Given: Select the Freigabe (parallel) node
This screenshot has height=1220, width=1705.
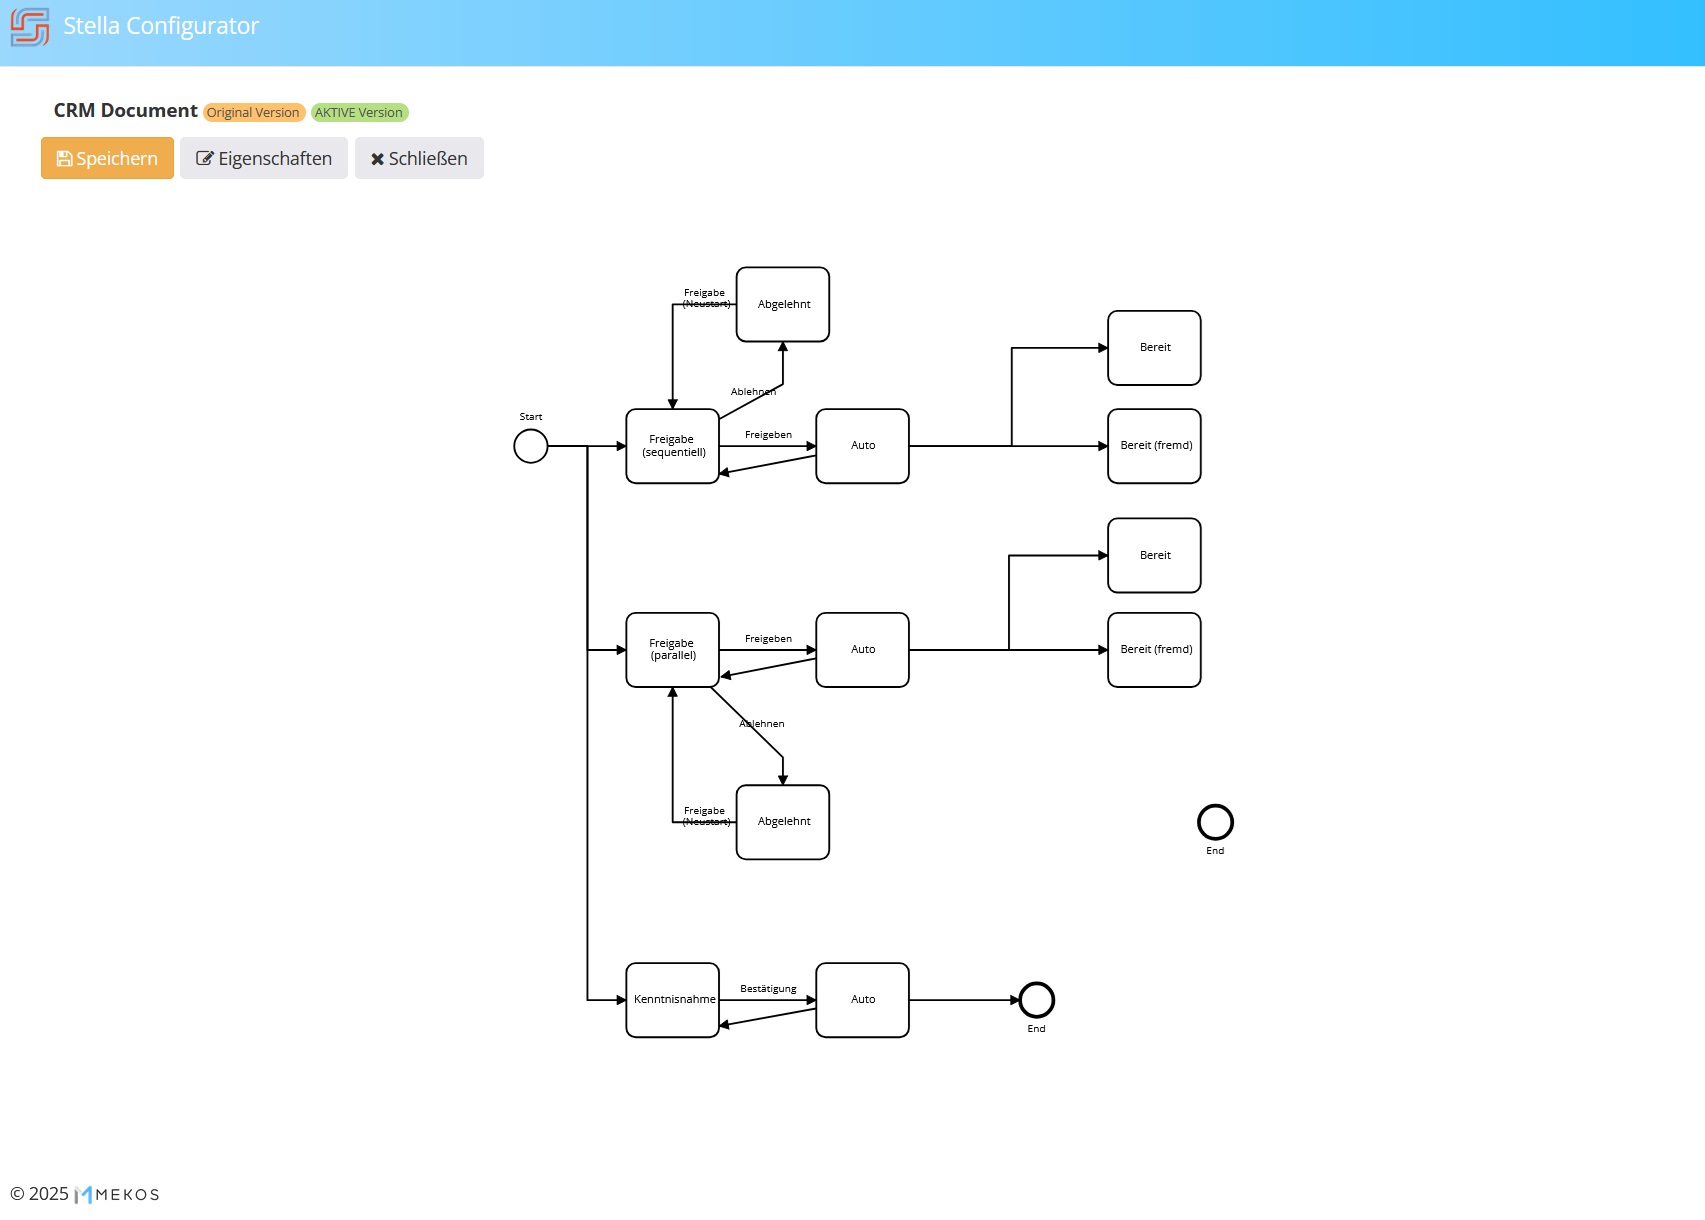Looking at the screenshot, I should (671, 650).
